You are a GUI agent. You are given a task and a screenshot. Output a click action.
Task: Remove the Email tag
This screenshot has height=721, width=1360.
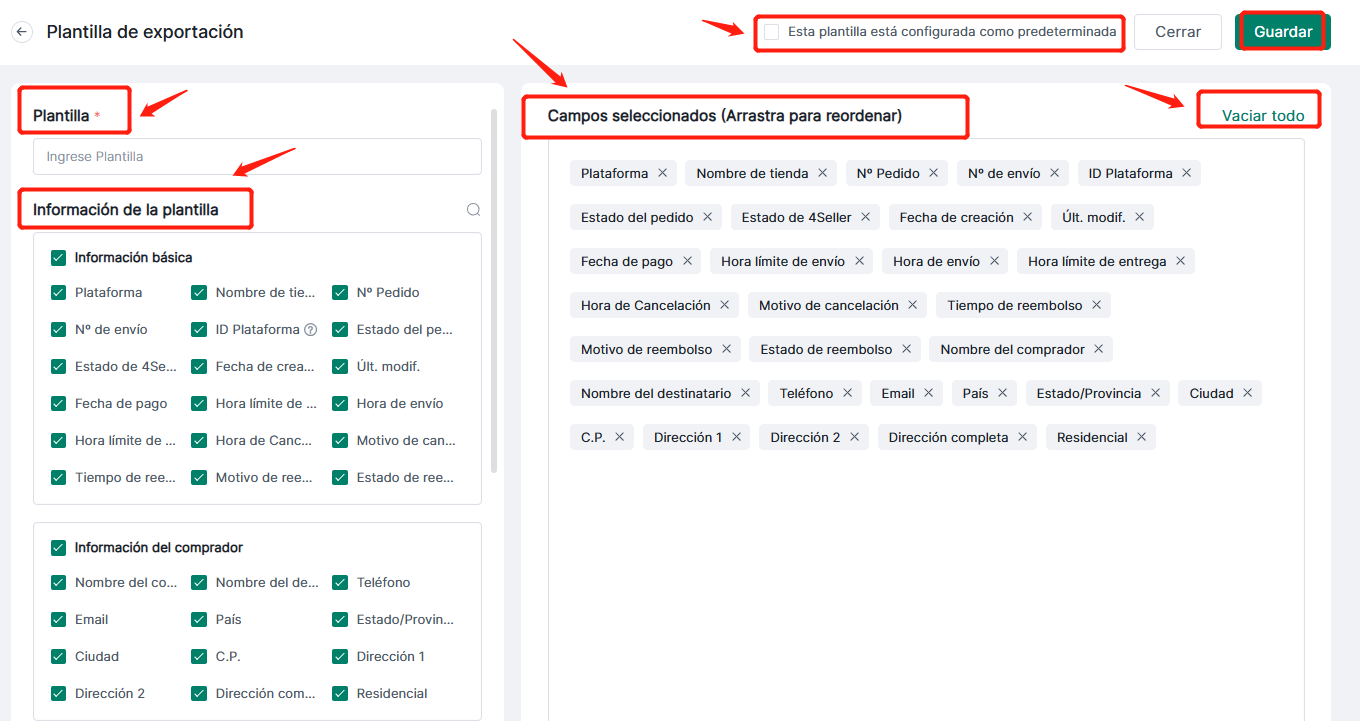point(928,393)
